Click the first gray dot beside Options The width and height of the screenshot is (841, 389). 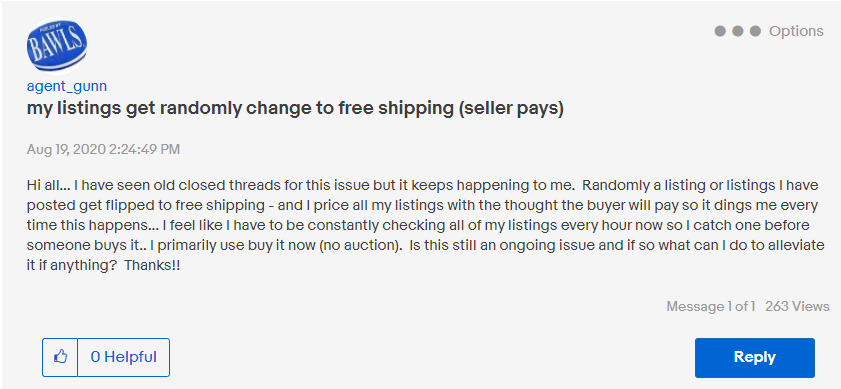click(720, 31)
